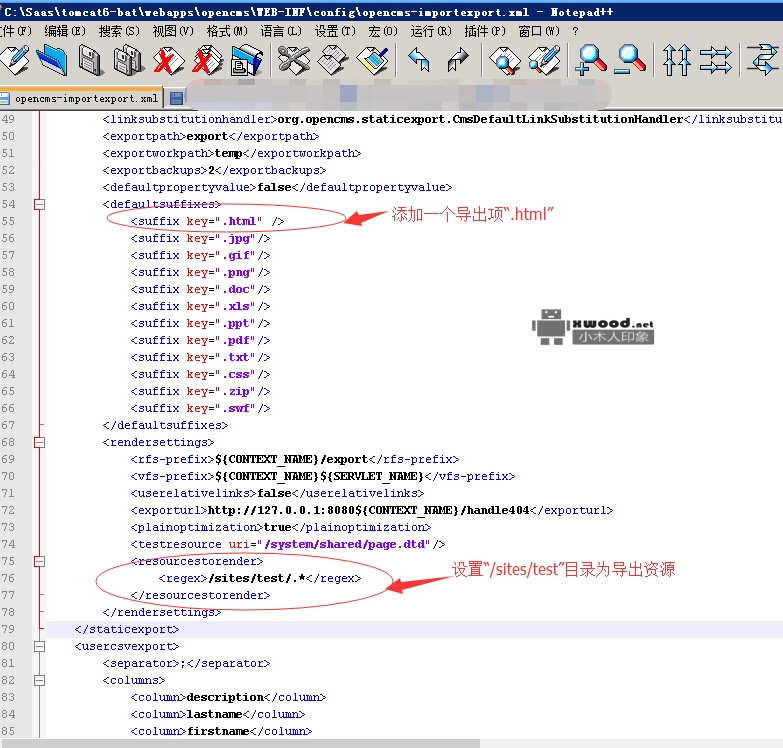Click line number 79 in the margin

tap(8, 629)
